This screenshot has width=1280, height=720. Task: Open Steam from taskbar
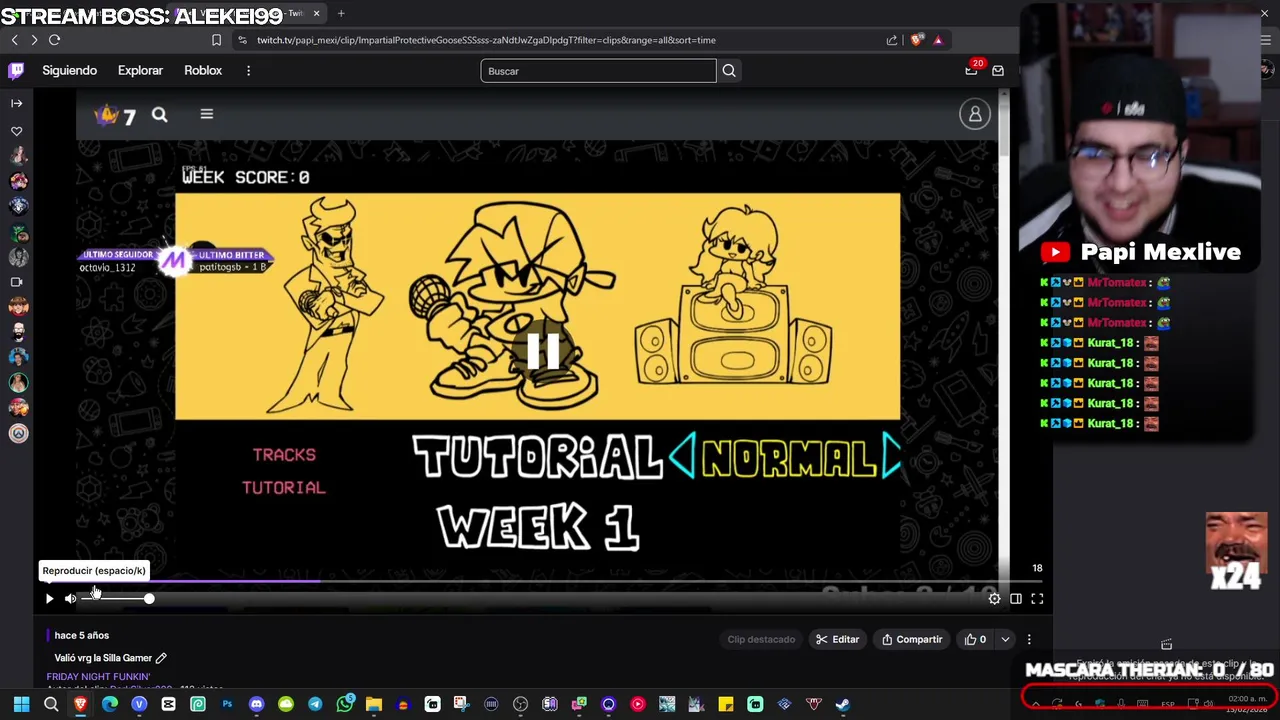(x=843, y=704)
